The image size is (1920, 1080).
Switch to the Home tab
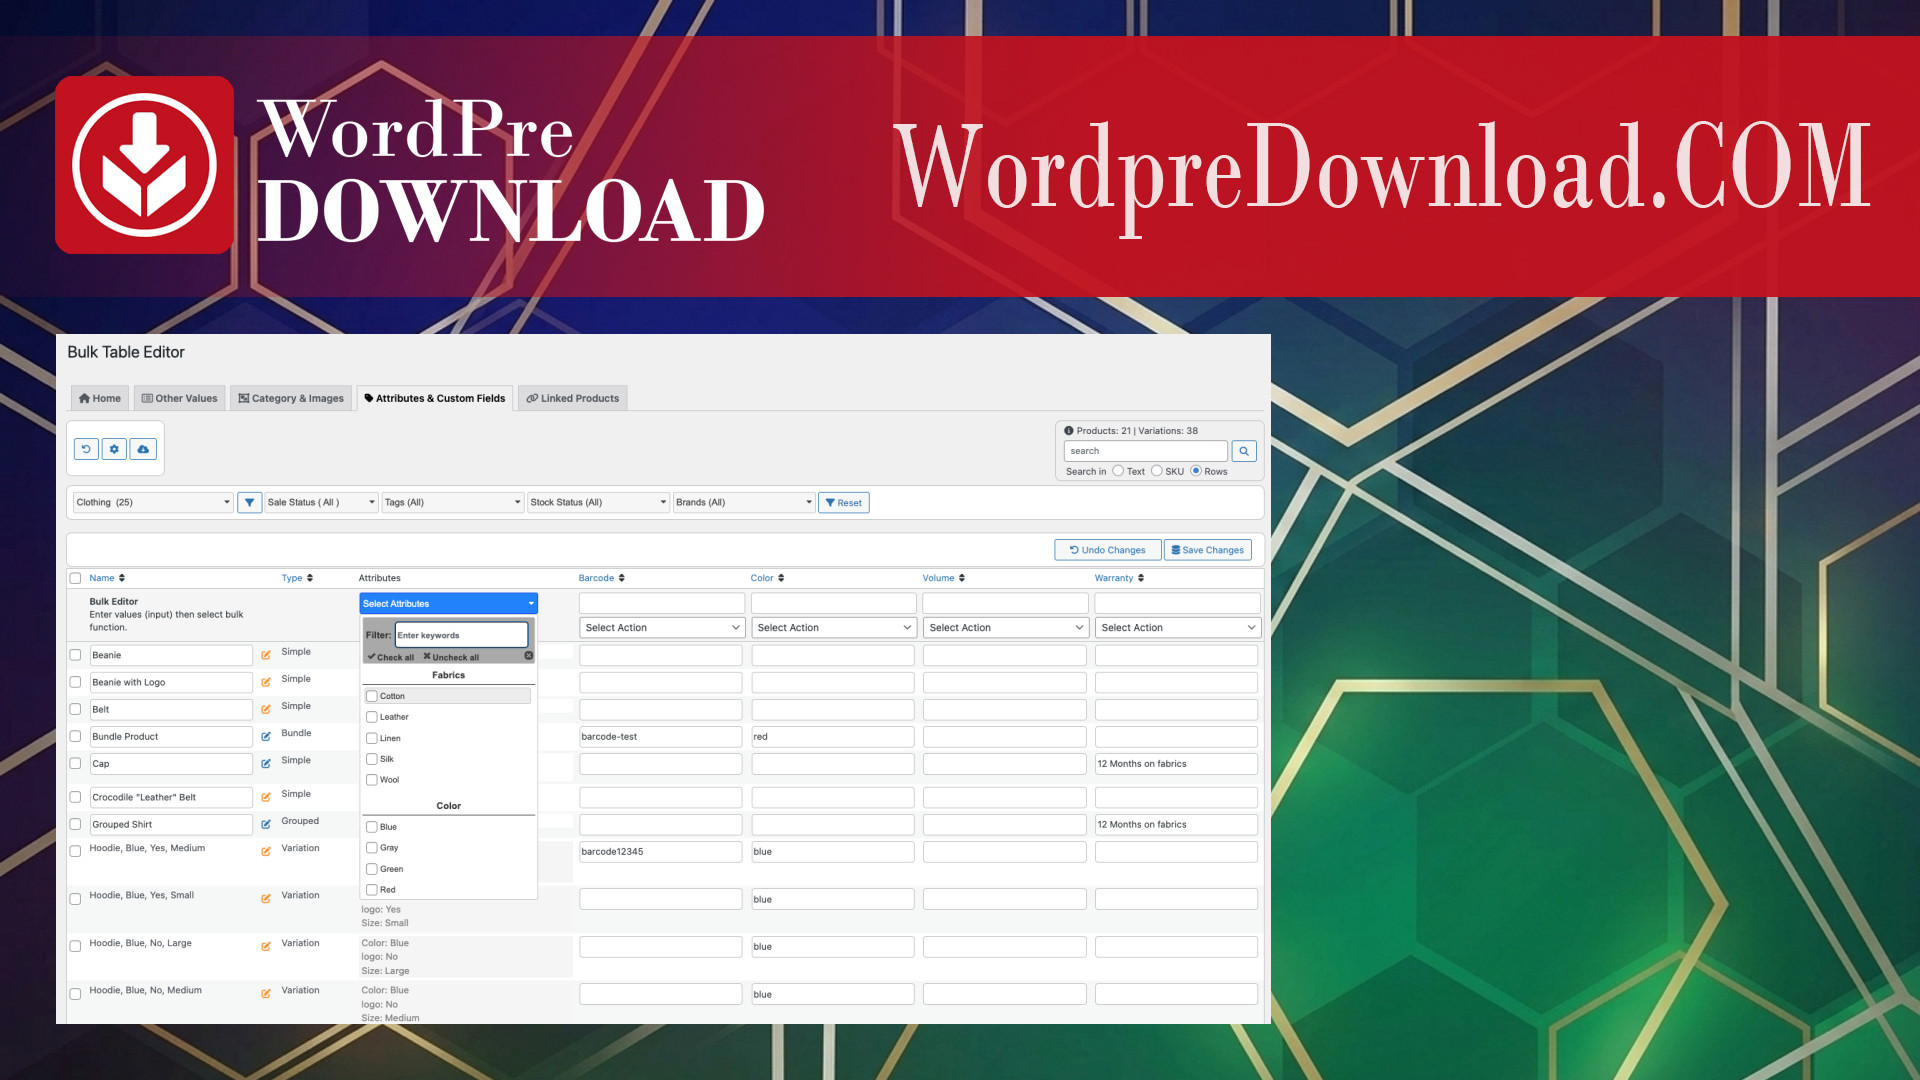[x=100, y=398]
